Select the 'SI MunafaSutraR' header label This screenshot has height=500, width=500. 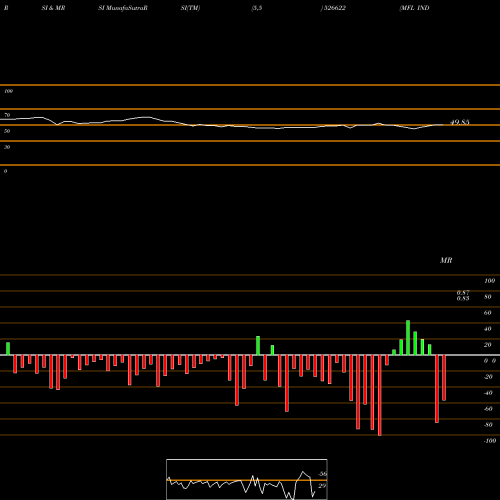coord(123,8)
